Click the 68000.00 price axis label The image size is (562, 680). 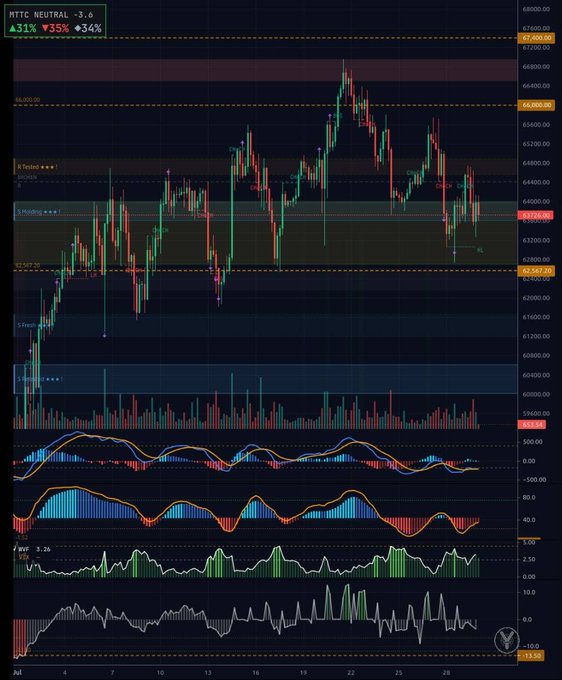536,9
